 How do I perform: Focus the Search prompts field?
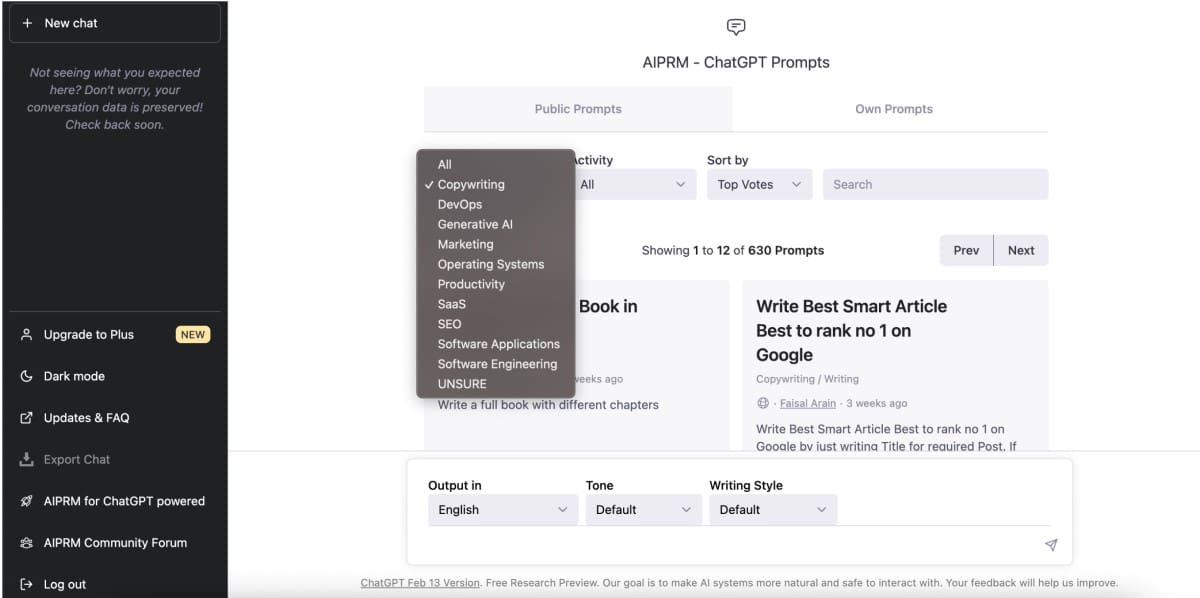point(935,184)
